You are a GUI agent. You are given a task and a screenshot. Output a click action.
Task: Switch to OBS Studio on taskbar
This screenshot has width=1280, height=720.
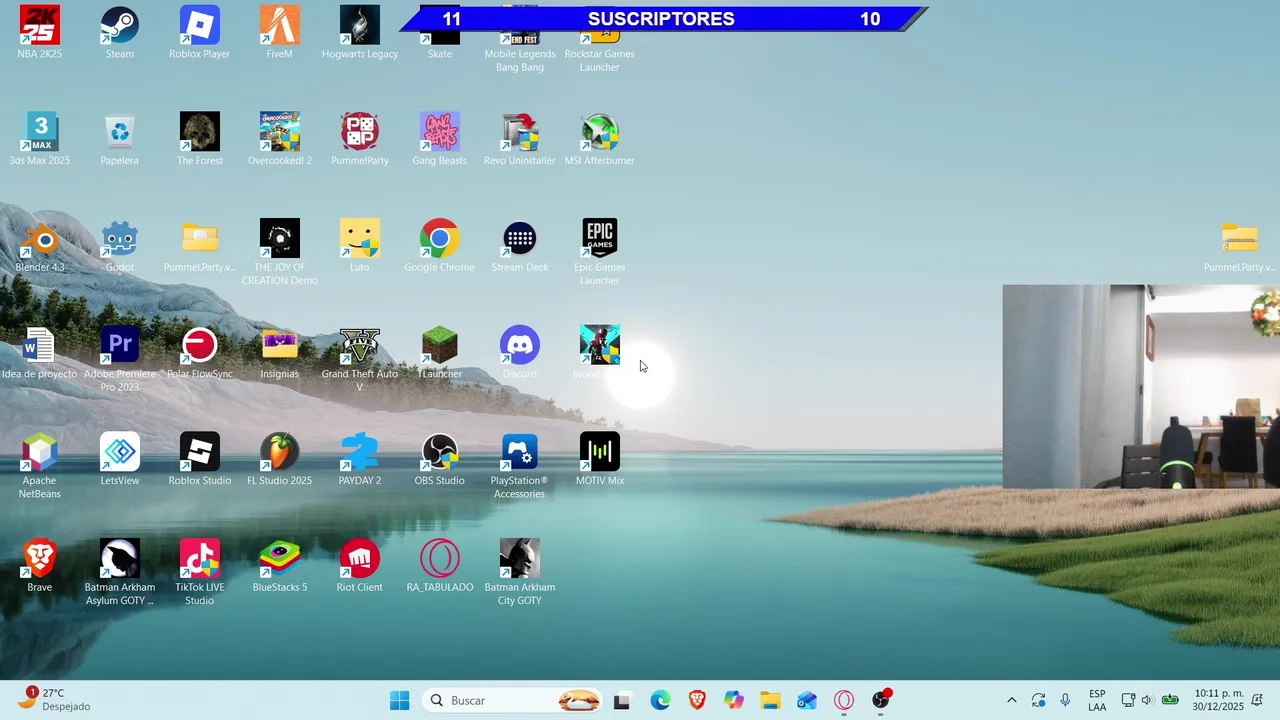tap(881, 701)
